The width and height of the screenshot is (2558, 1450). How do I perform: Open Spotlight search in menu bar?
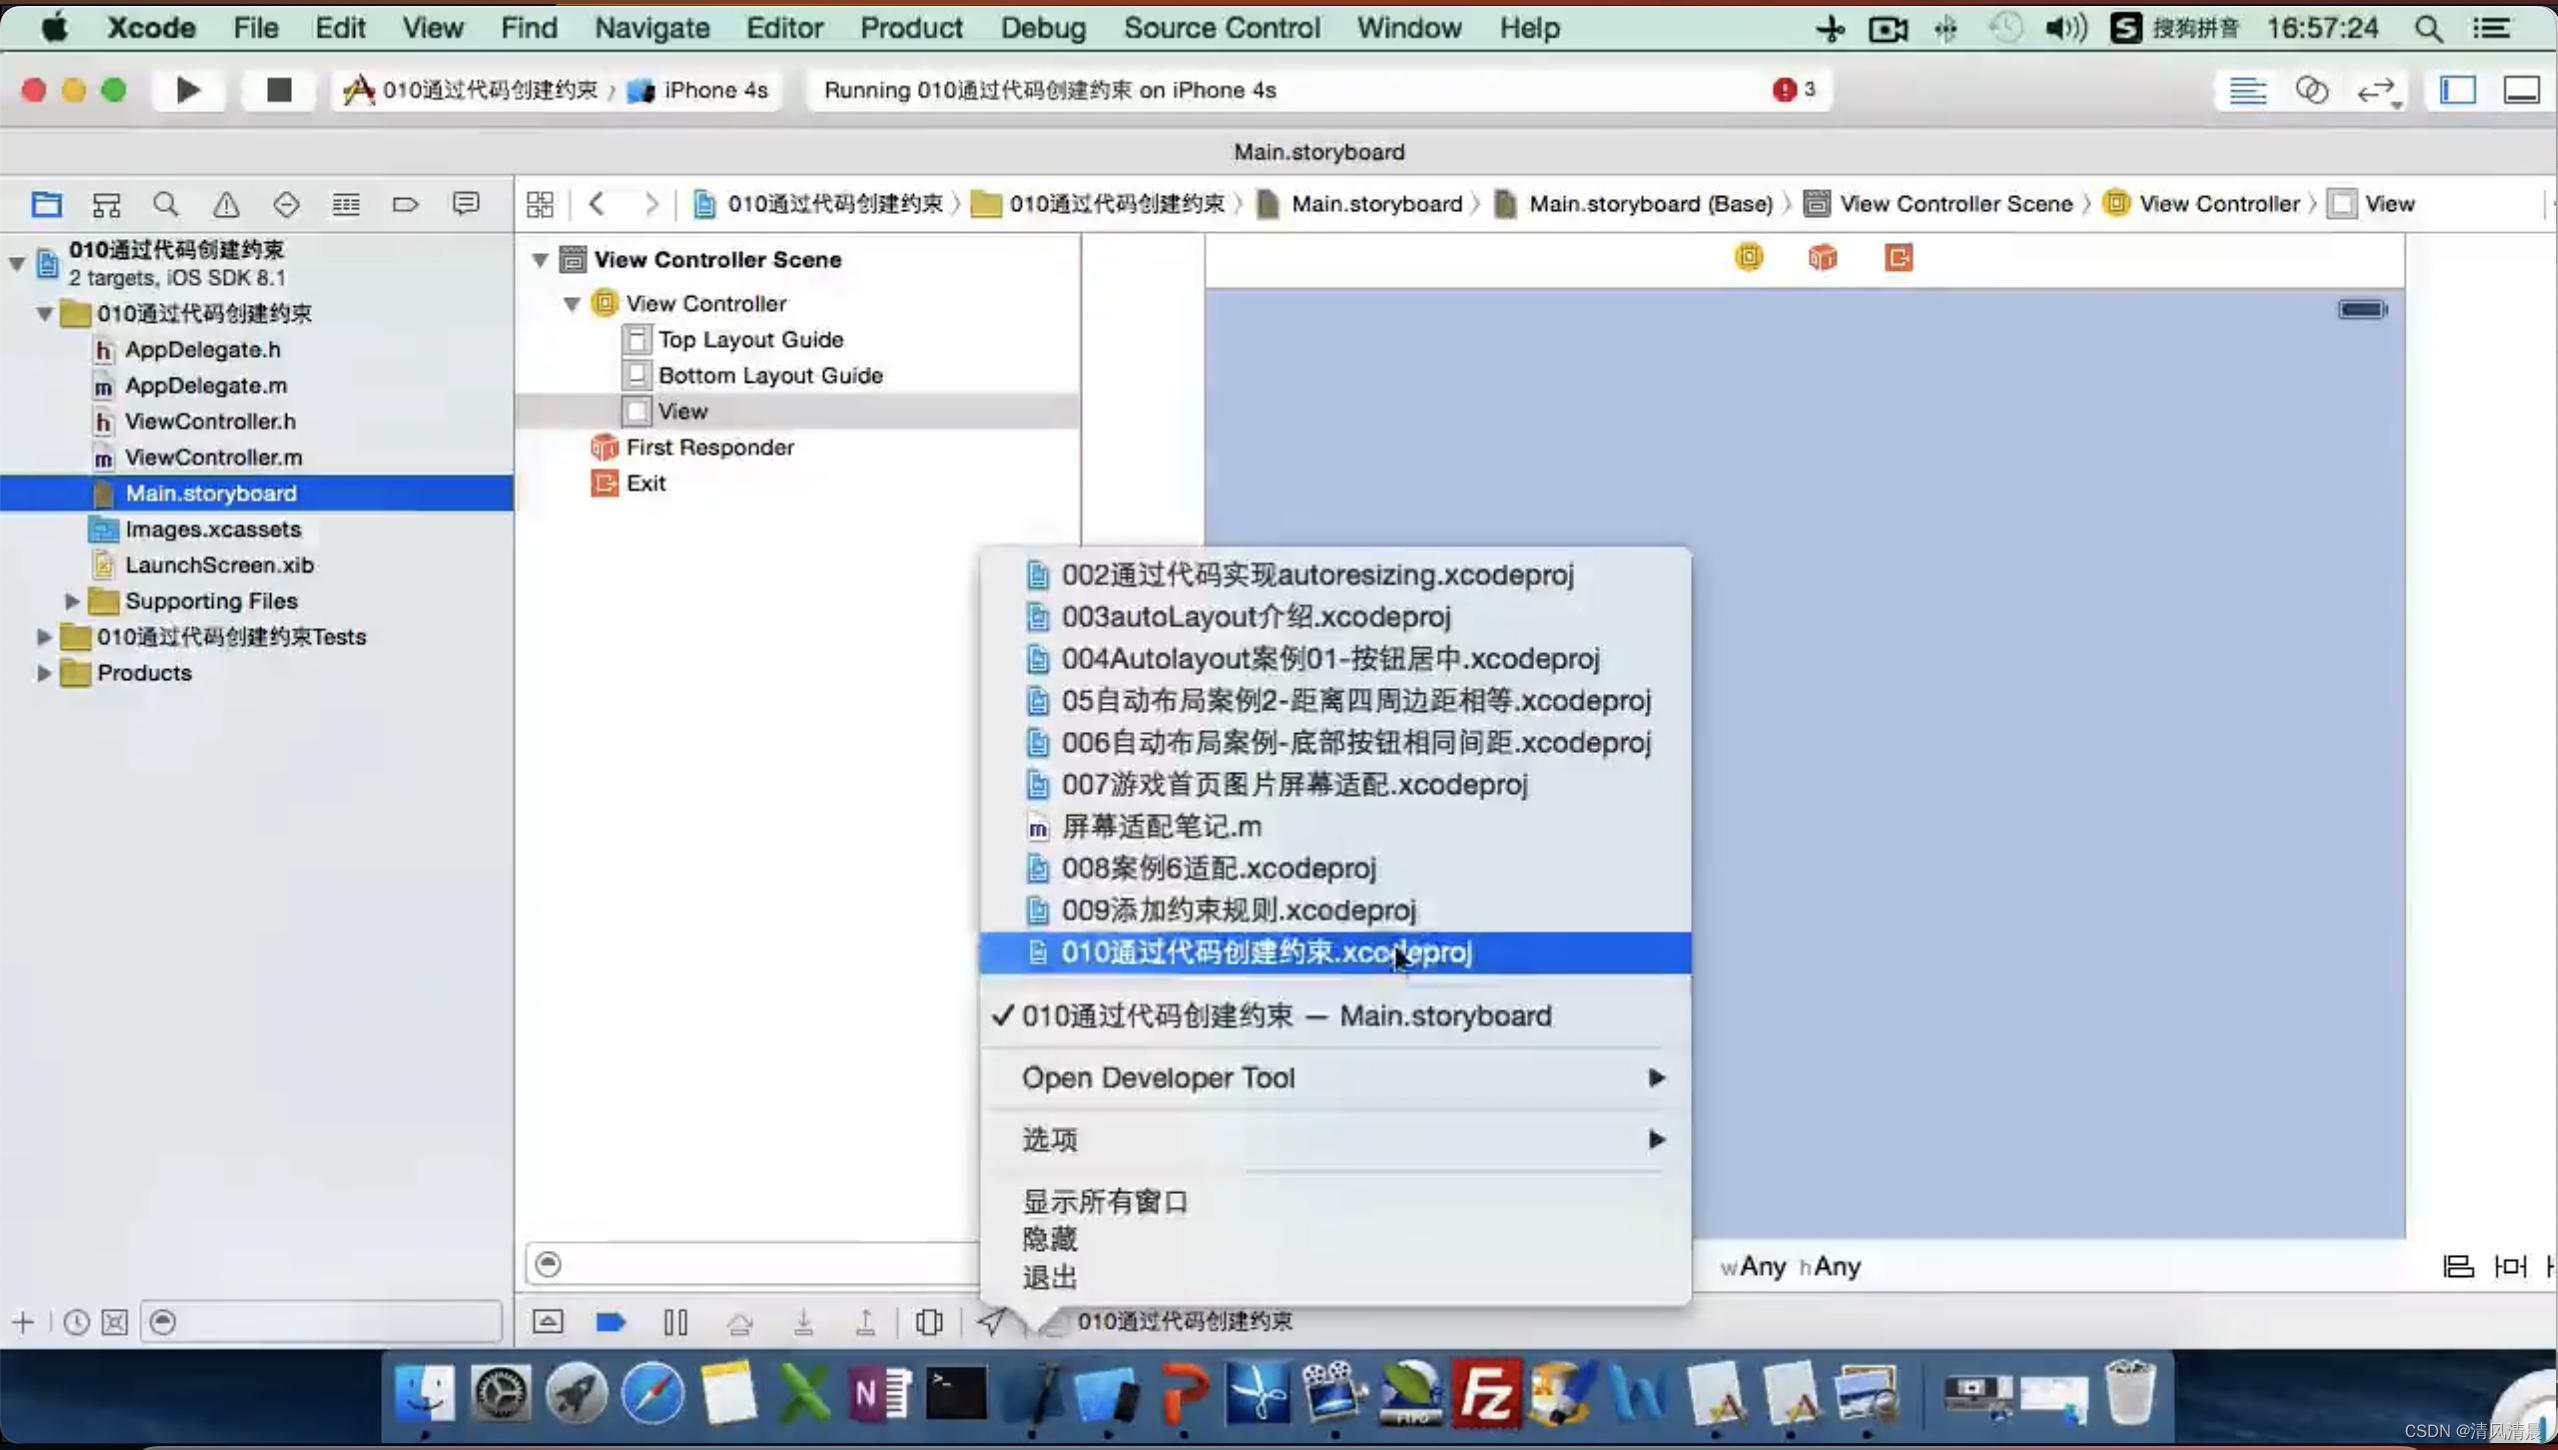tap(2428, 28)
